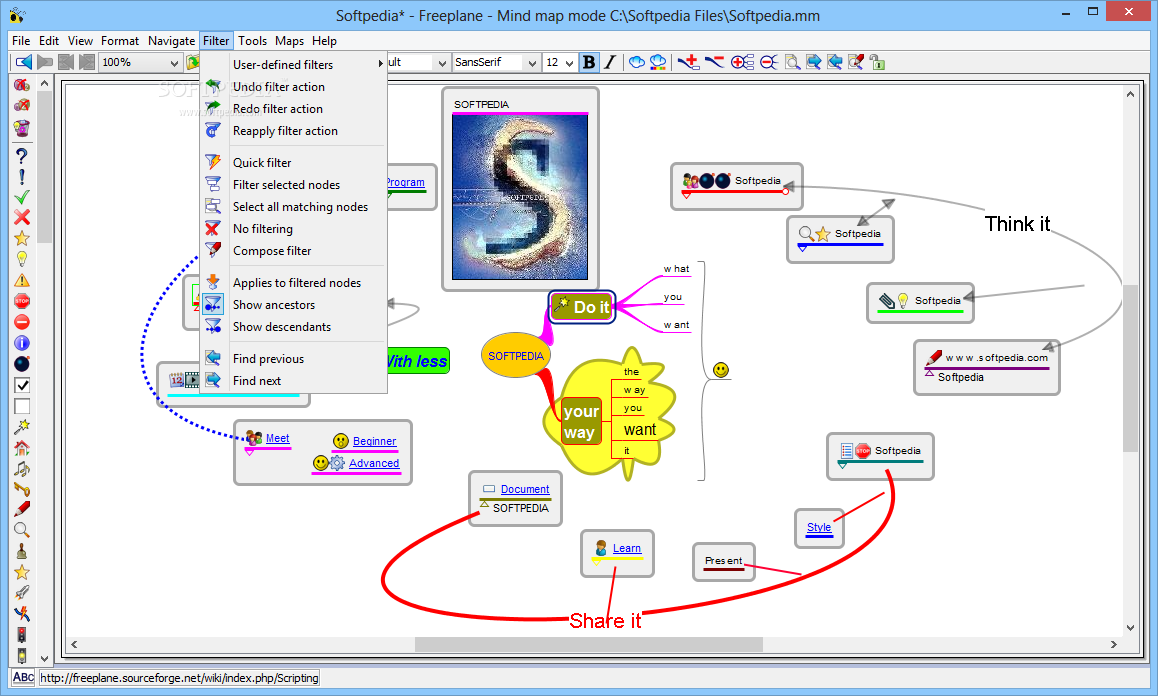Choose Compose filter menu entry
Screen dimensions: 1158x696
click(292, 250)
